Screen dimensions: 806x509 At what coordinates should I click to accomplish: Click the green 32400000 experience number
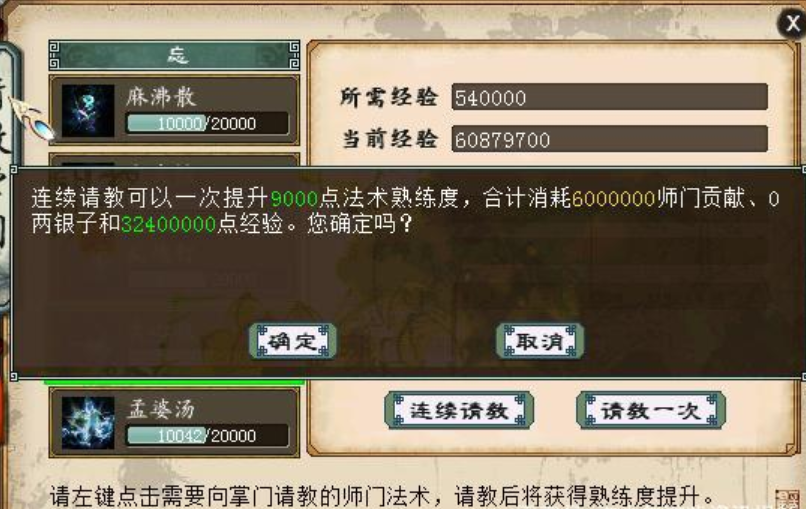tap(168, 224)
